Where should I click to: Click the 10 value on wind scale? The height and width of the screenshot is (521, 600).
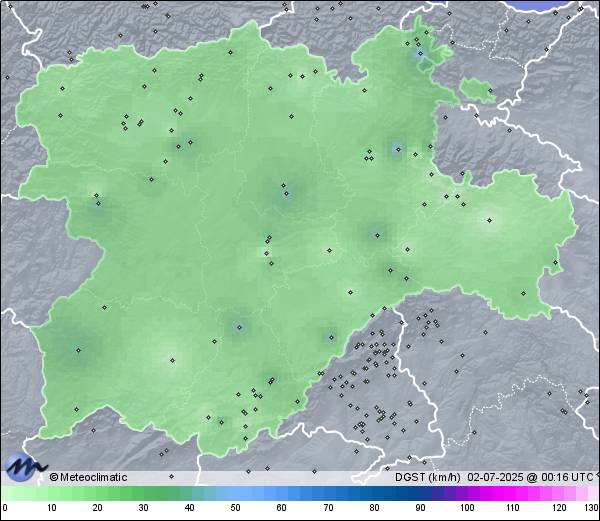[52, 508]
